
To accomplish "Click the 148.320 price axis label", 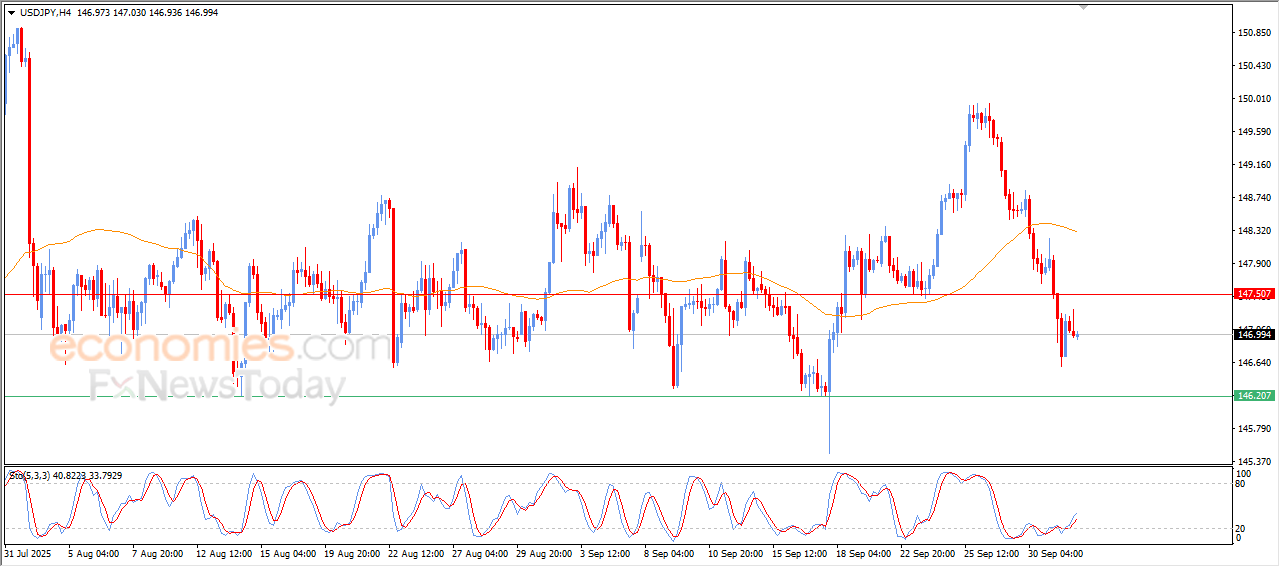I will click(1254, 231).
